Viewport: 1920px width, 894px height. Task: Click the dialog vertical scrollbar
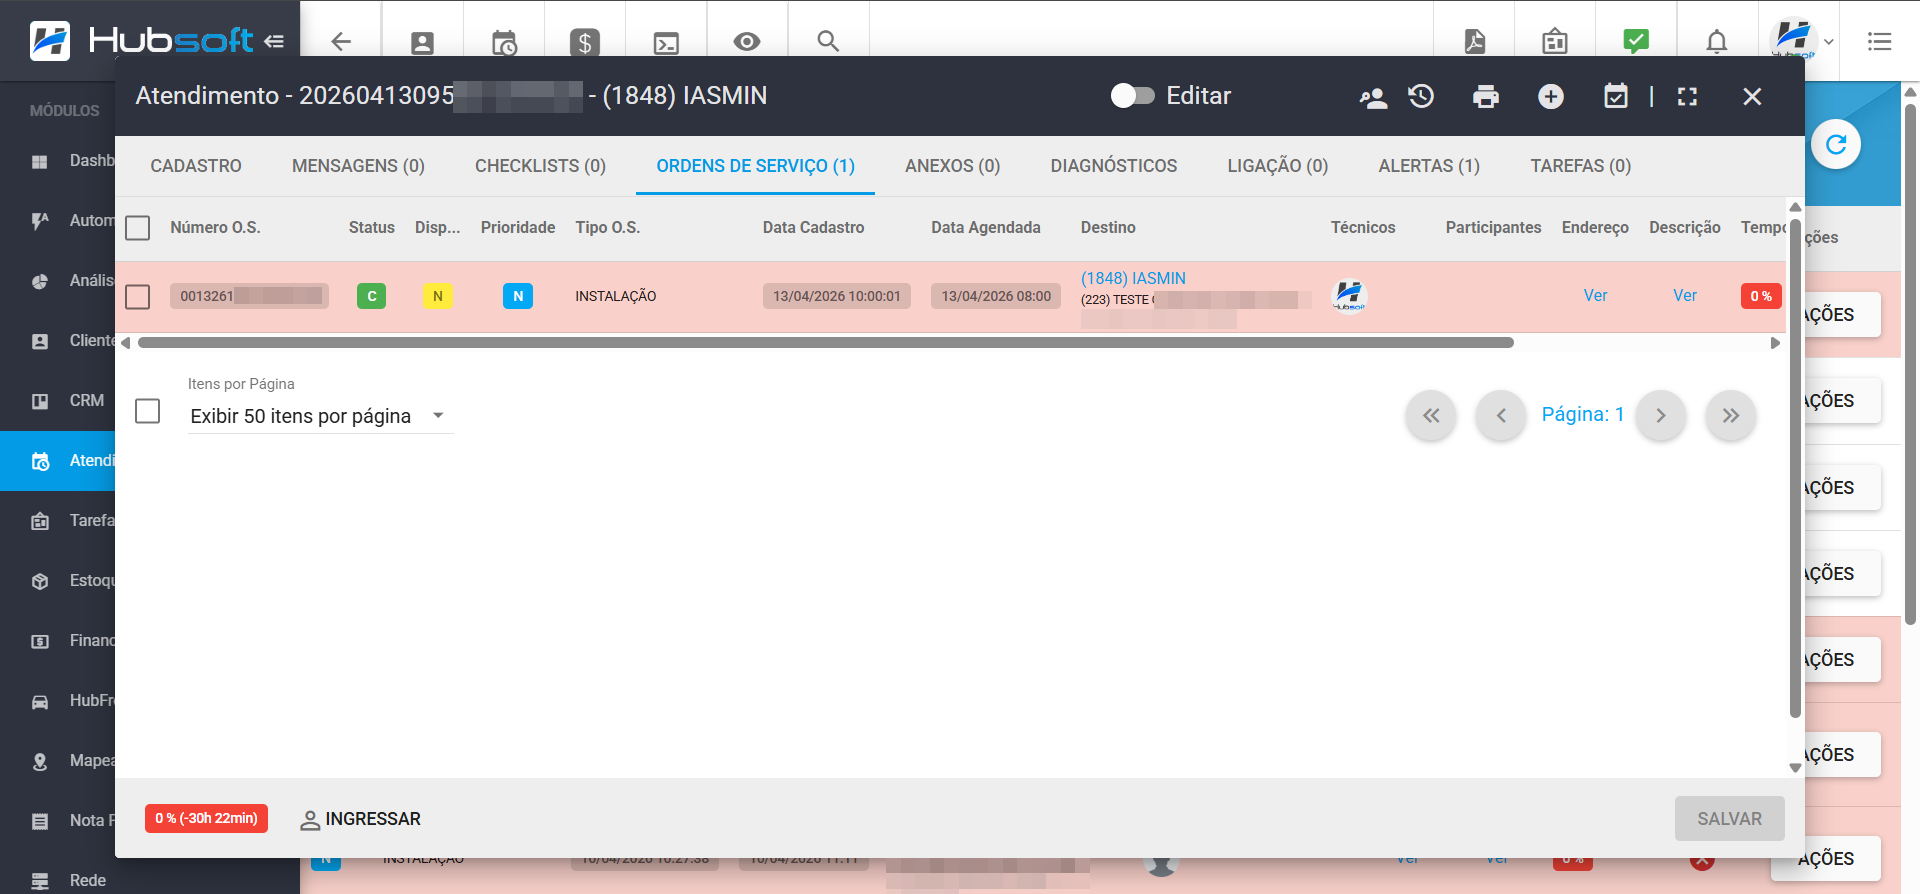[1795, 470]
